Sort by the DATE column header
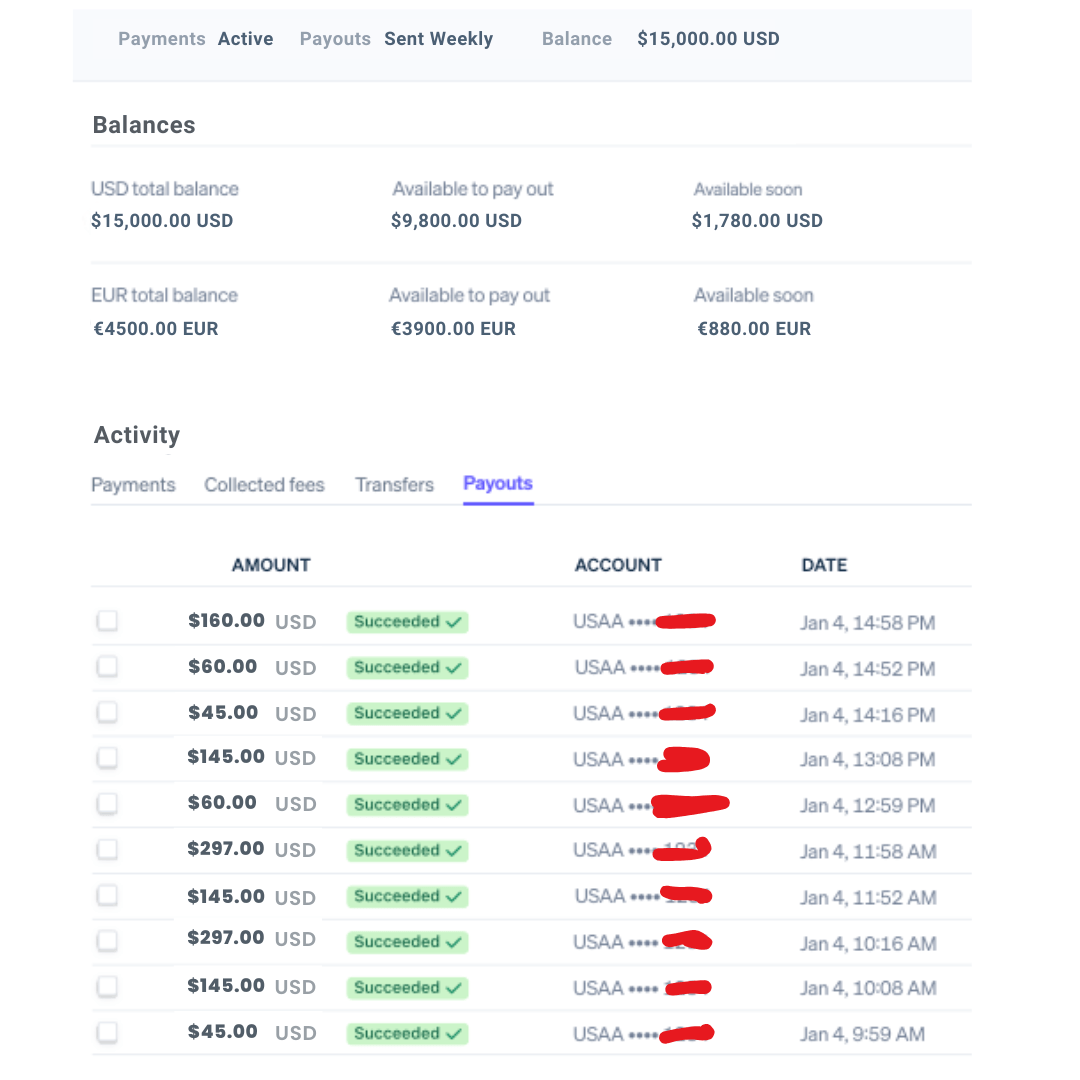This screenshot has width=1080, height=1080. [x=824, y=565]
